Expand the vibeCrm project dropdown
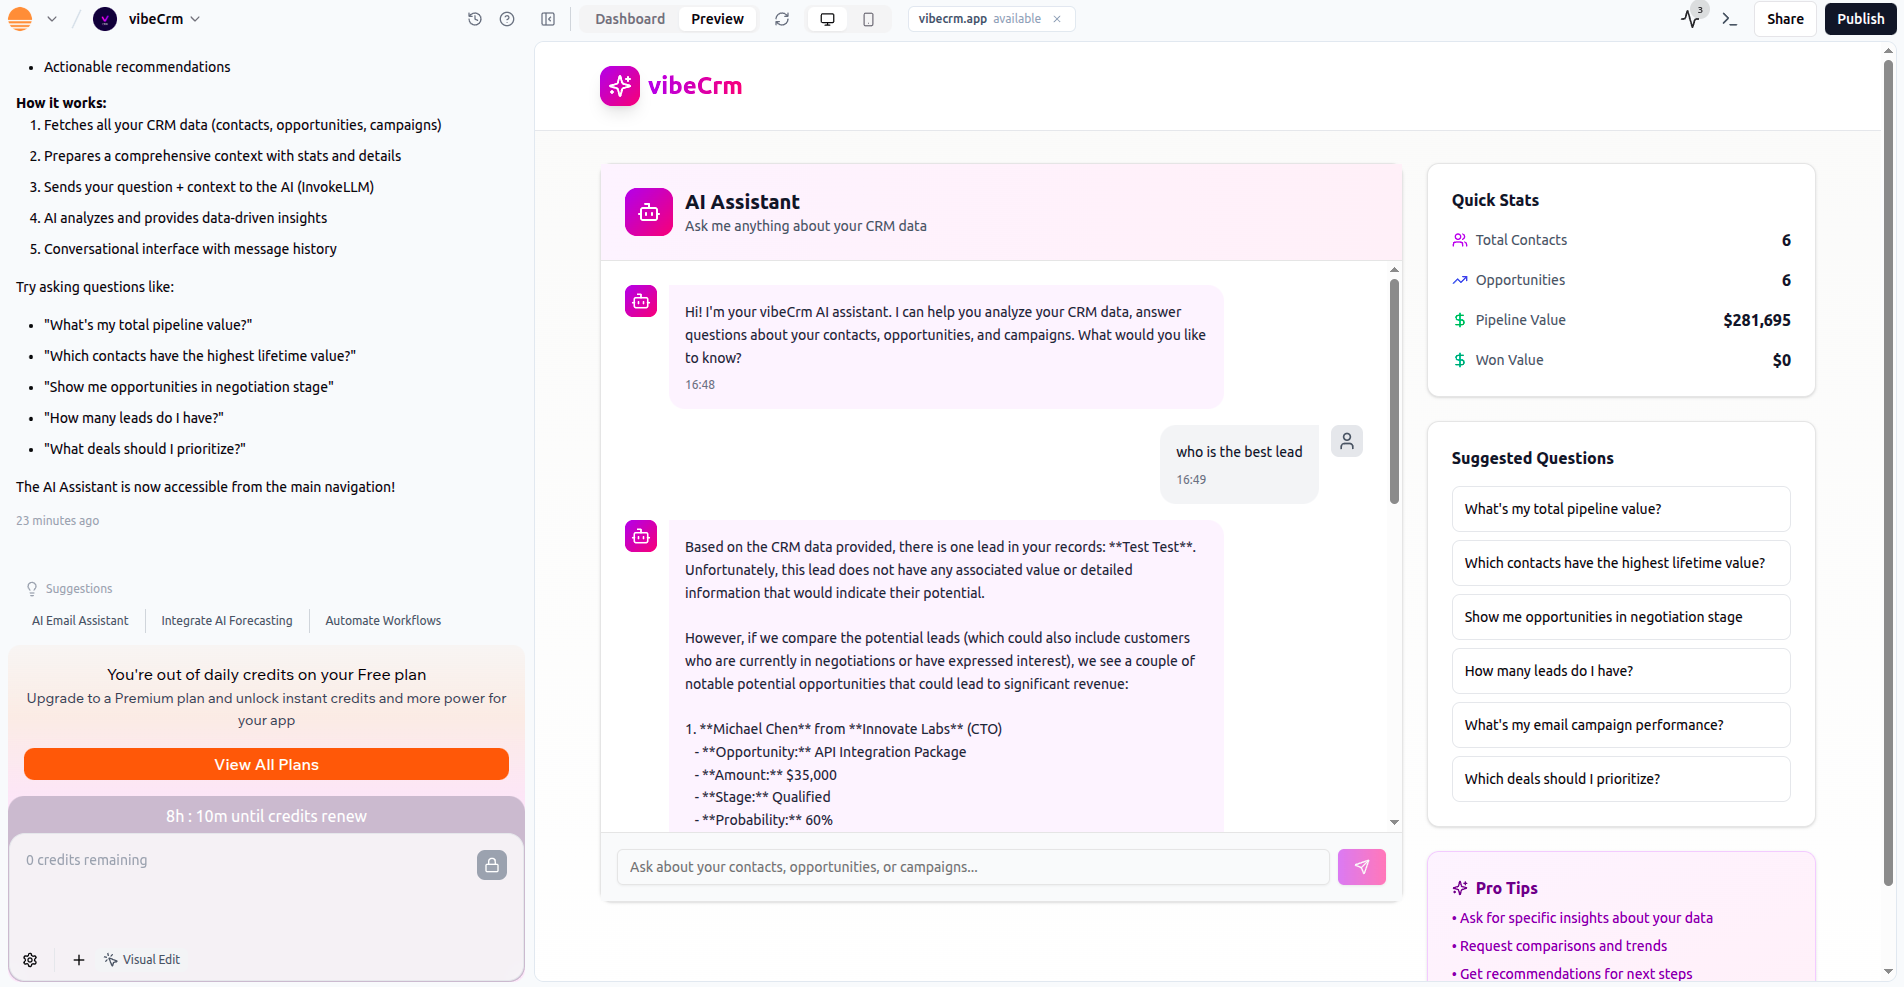The width and height of the screenshot is (1904, 987). pyautogui.click(x=195, y=19)
